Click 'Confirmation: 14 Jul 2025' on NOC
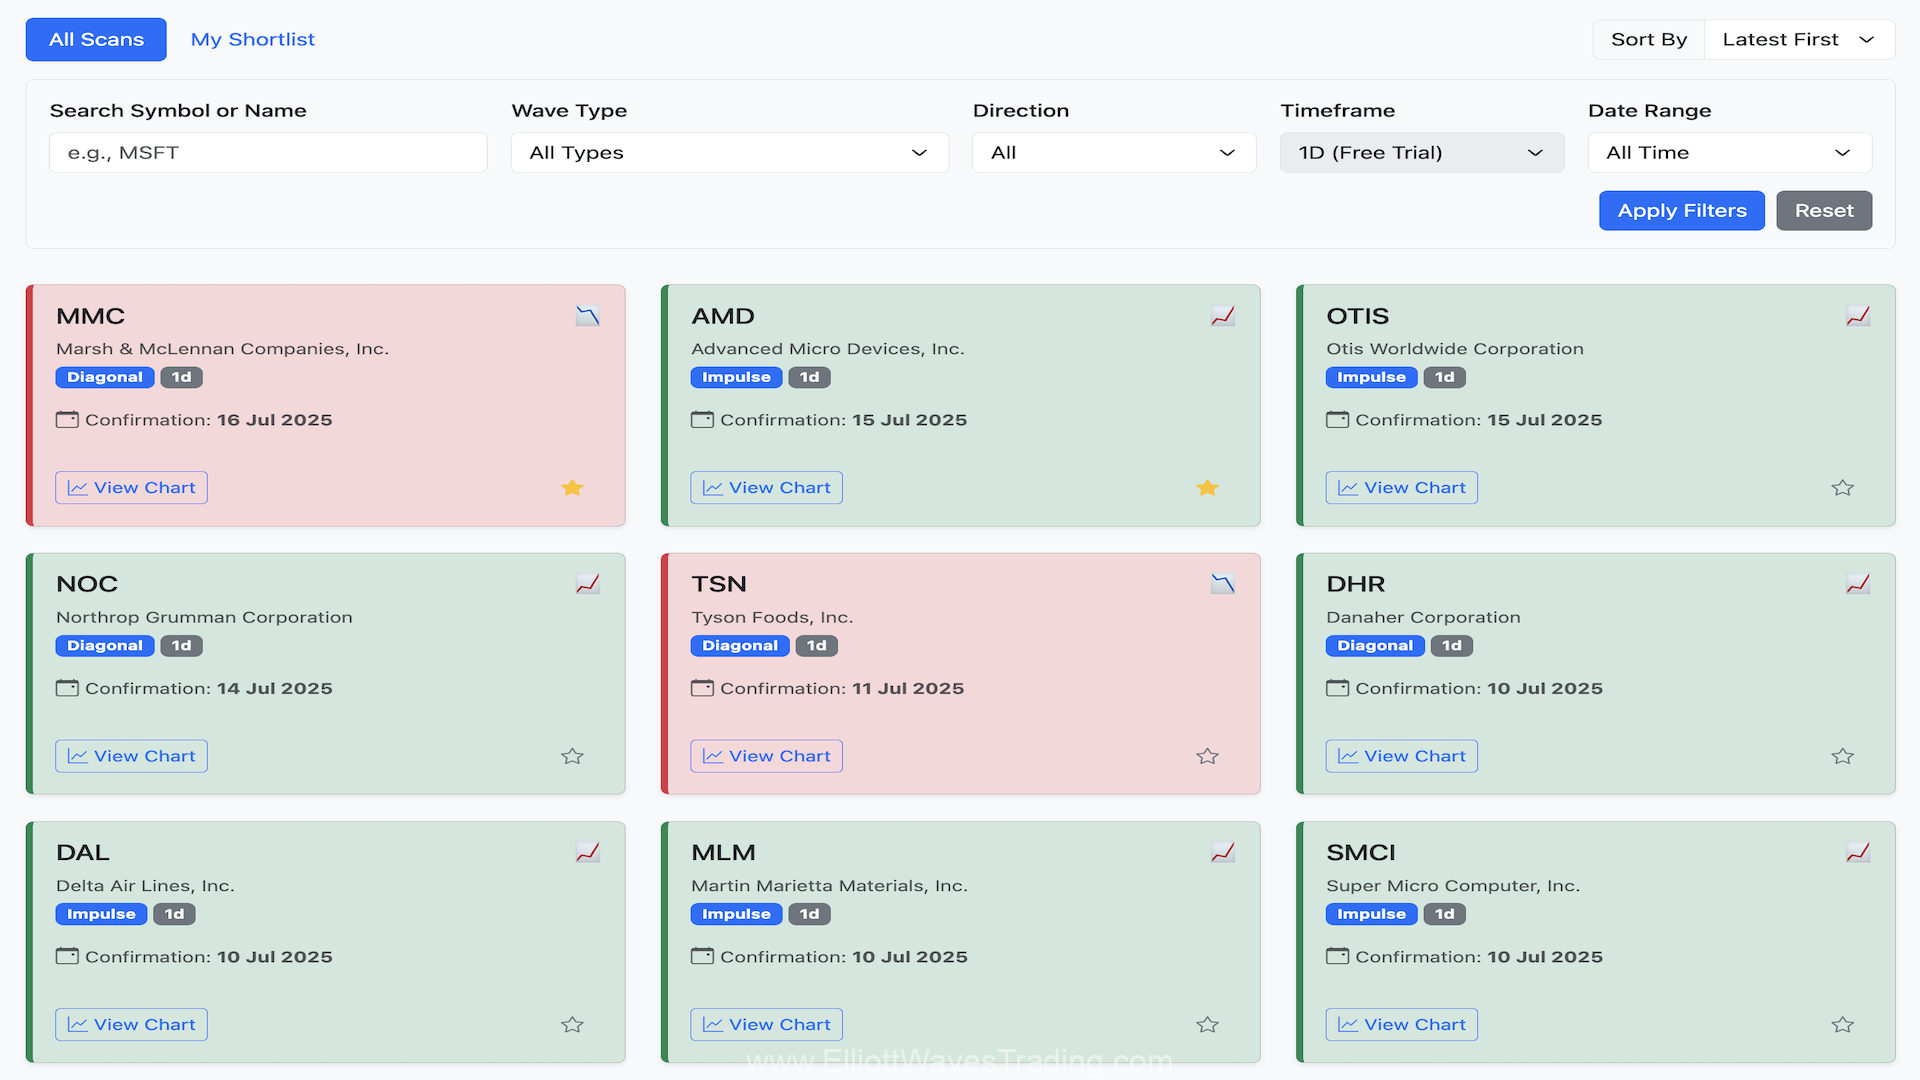Viewport: 1920px width, 1080px height. point(208,688)
